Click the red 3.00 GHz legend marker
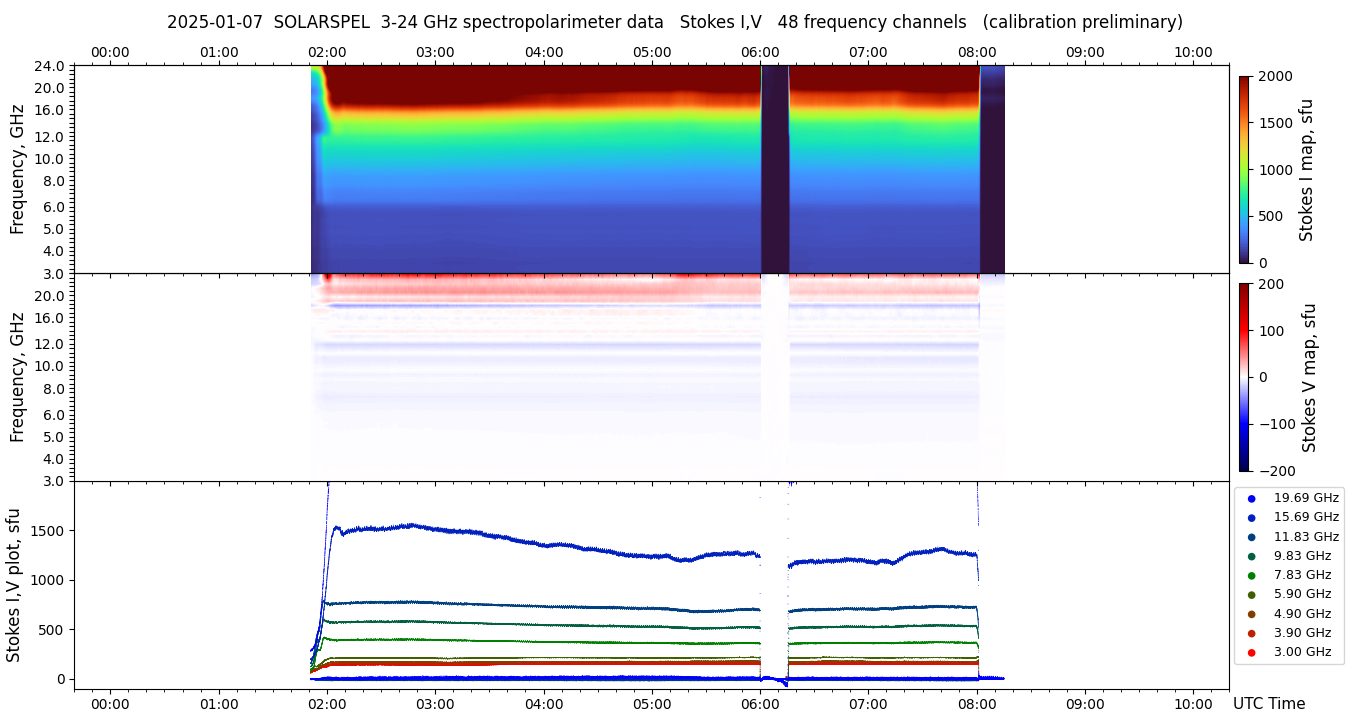 tap(1251, 652)
